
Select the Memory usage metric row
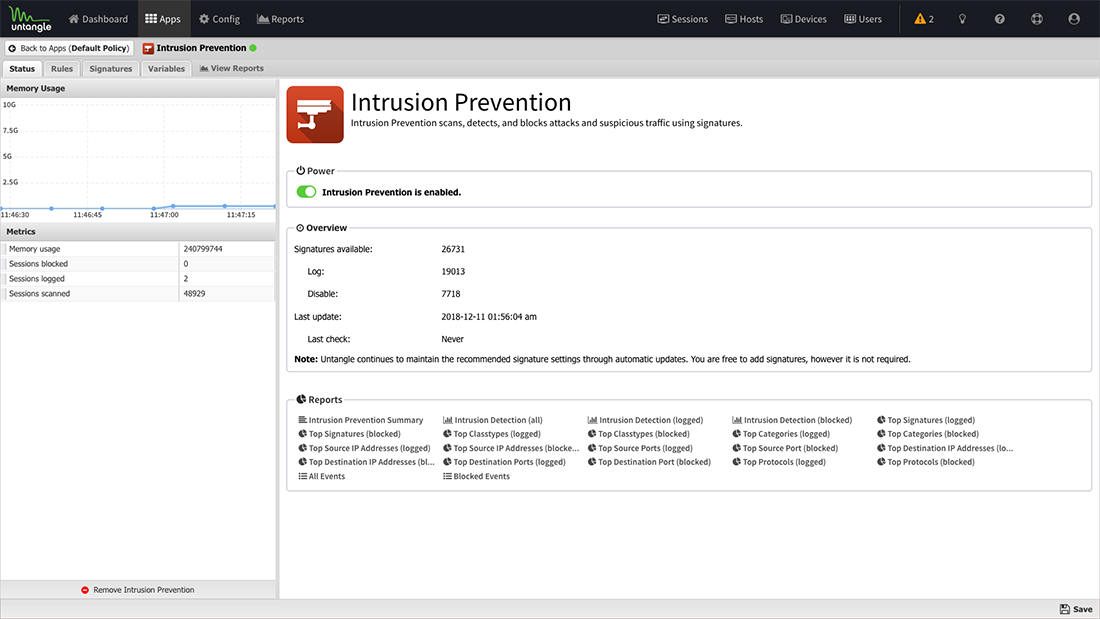tap(138, 248)
